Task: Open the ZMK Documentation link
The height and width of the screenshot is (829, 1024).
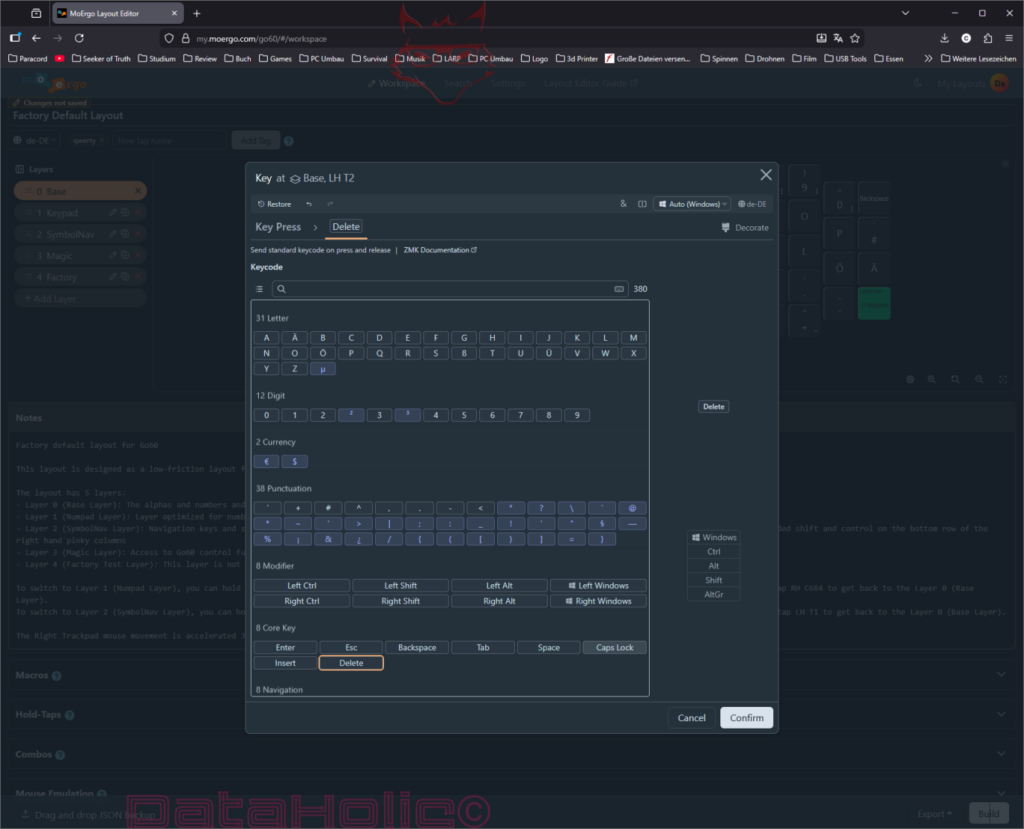Action: click(x=440, y=250)
